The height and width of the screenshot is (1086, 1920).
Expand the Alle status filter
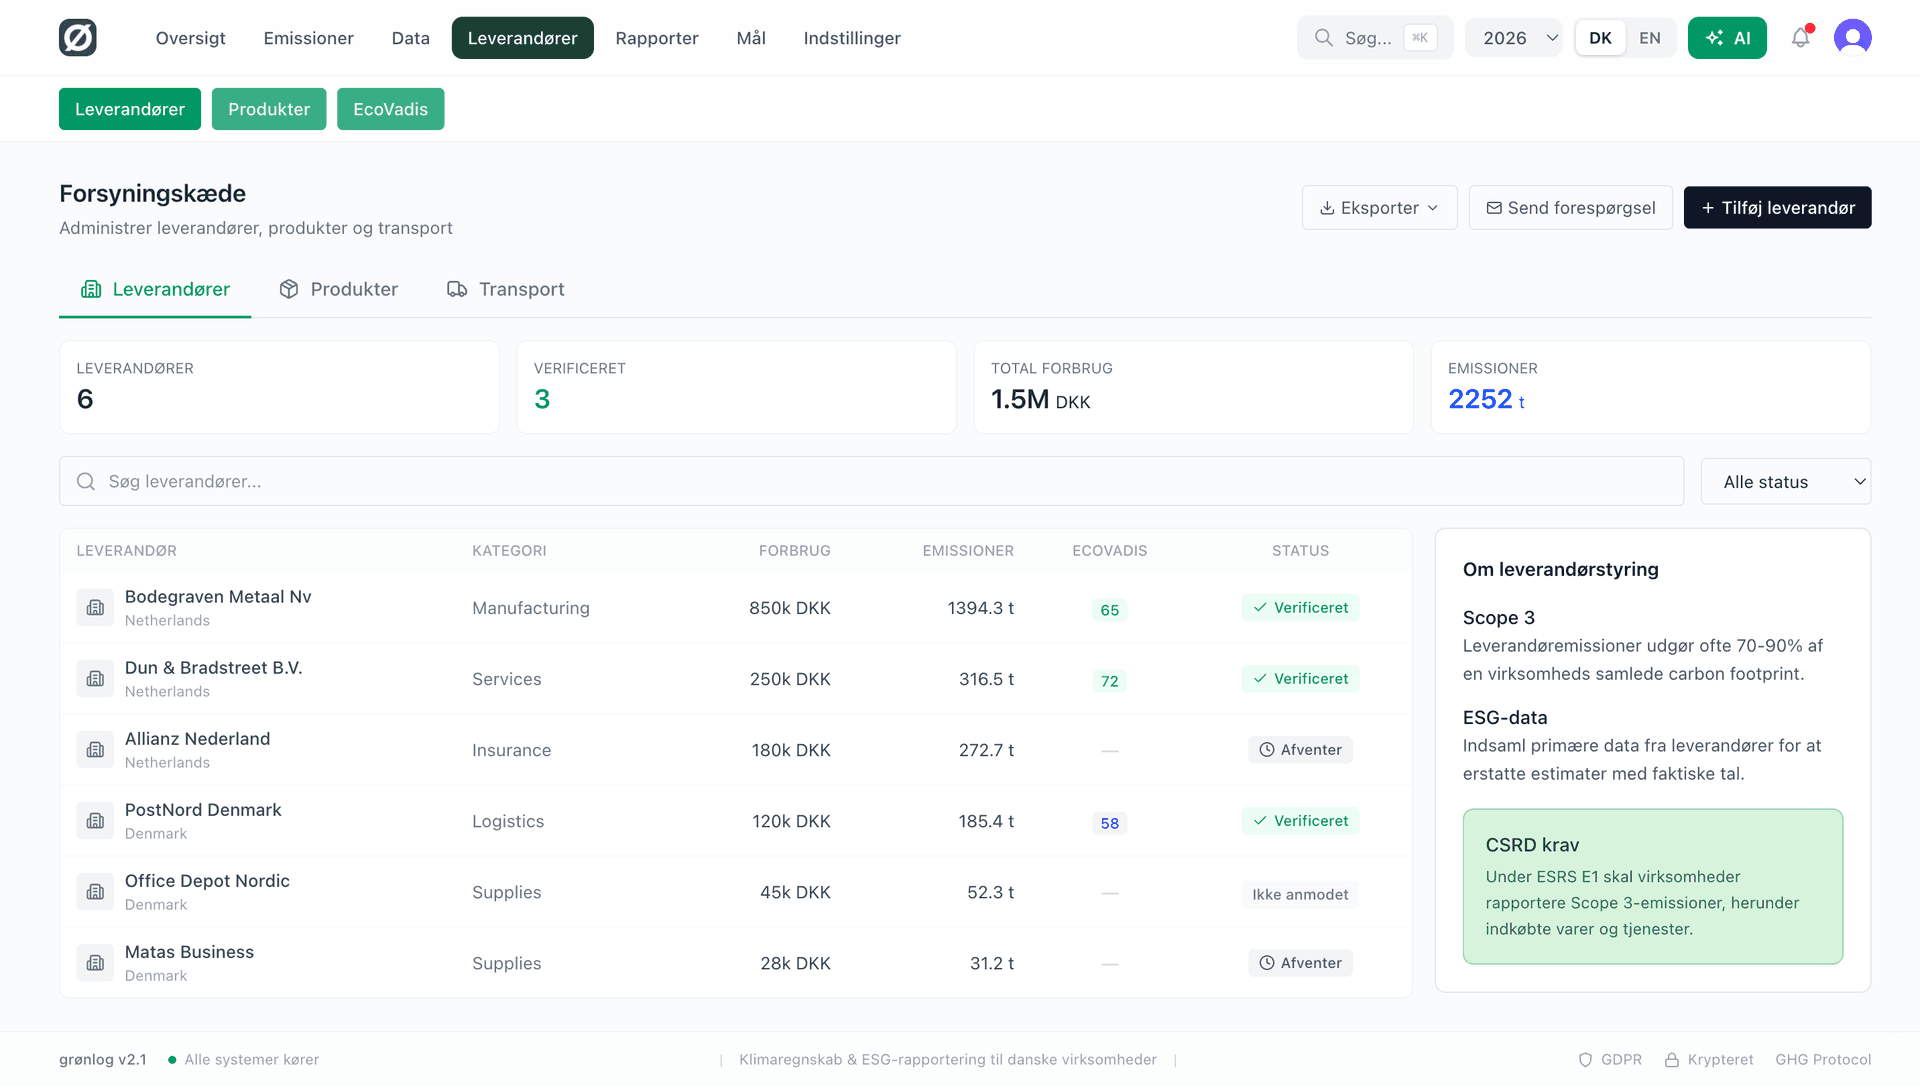click(x=1785, y=482)
